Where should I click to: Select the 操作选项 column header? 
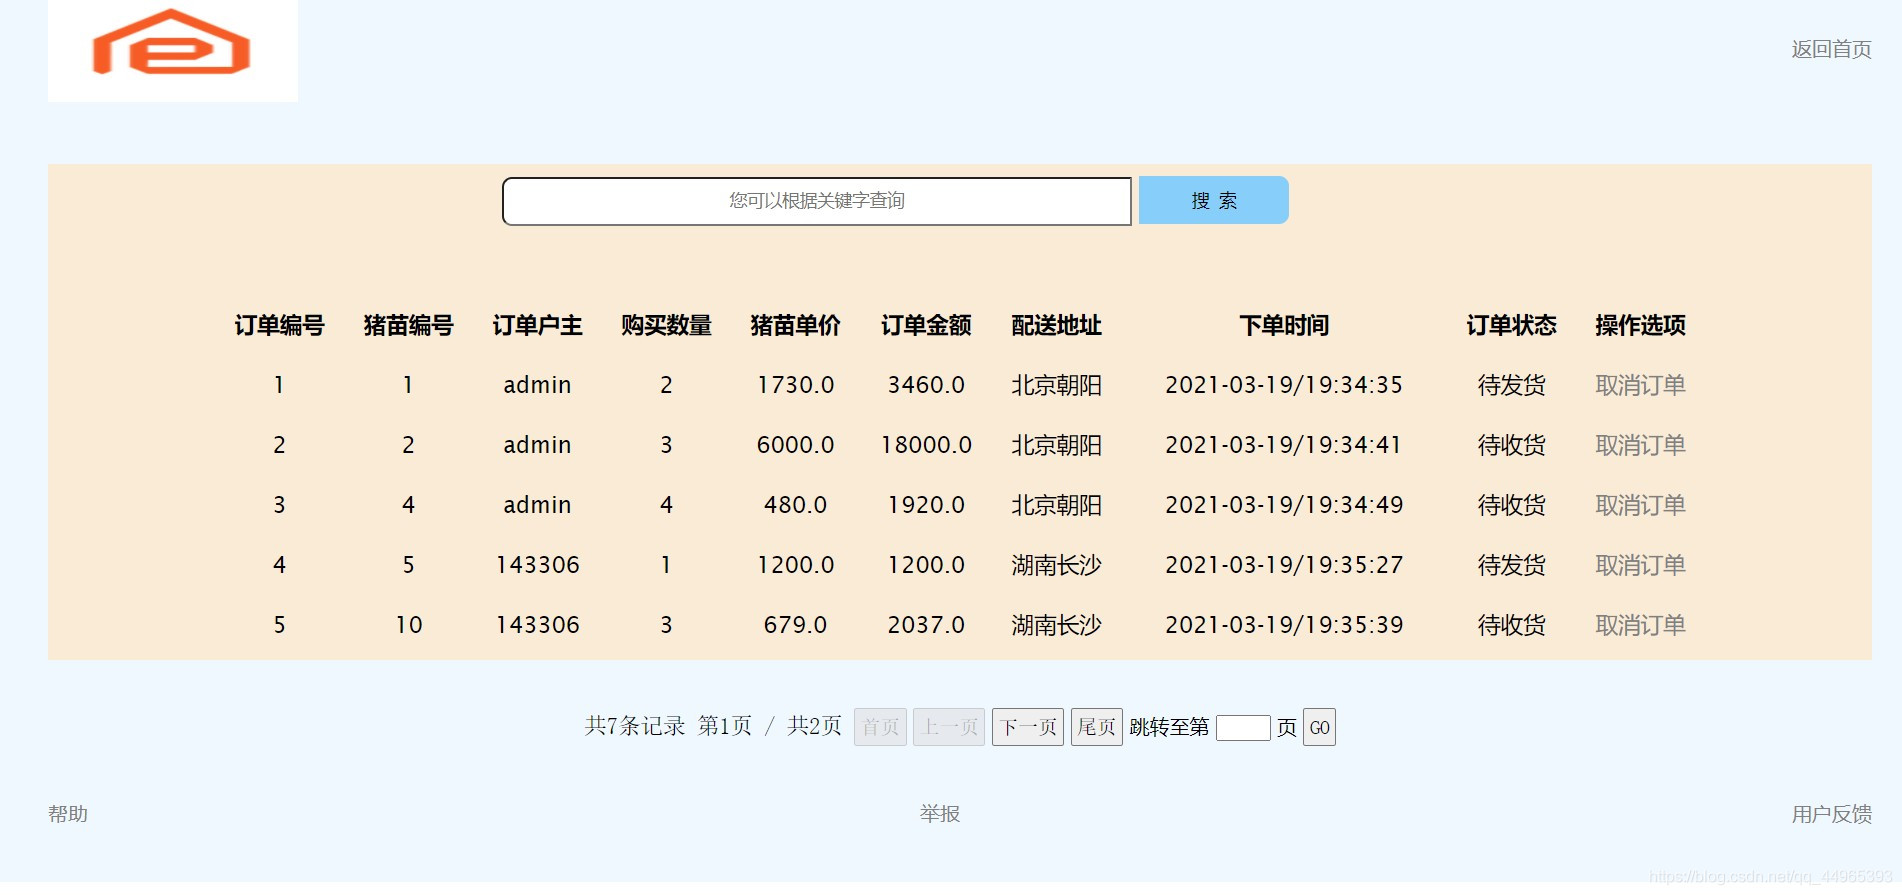tap(1640, 325)
